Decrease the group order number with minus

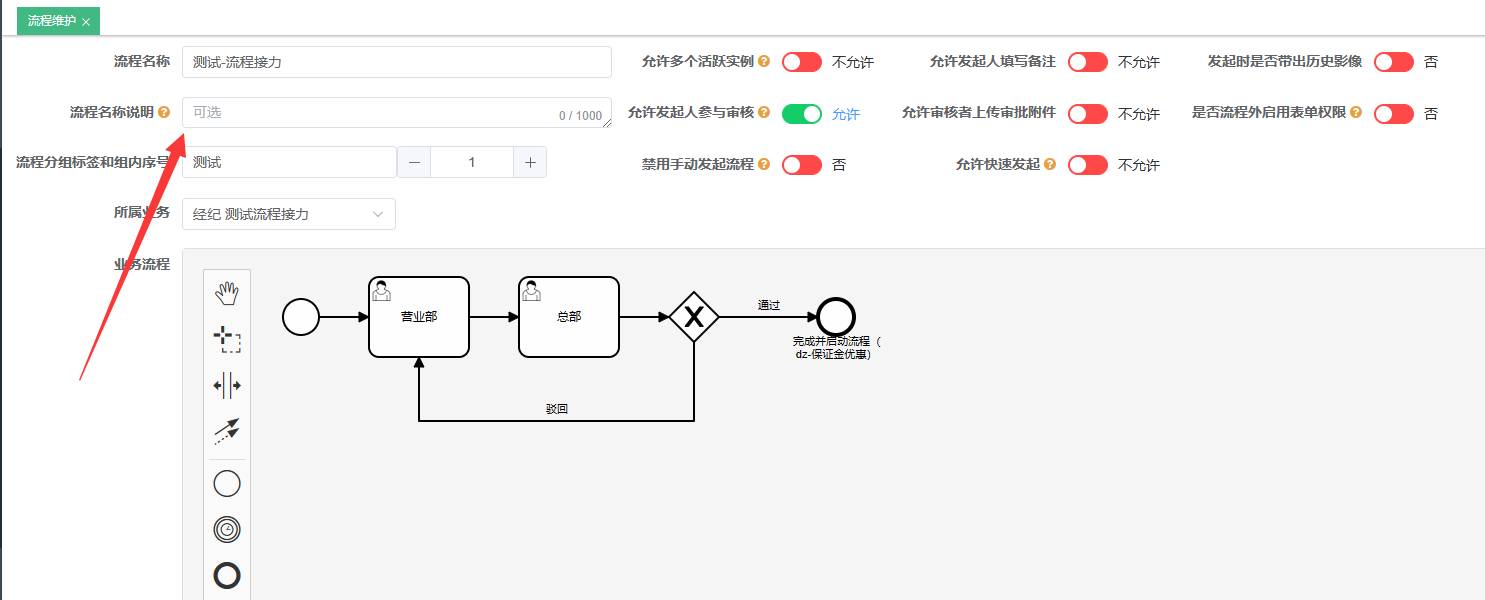(x=414, y=162)
